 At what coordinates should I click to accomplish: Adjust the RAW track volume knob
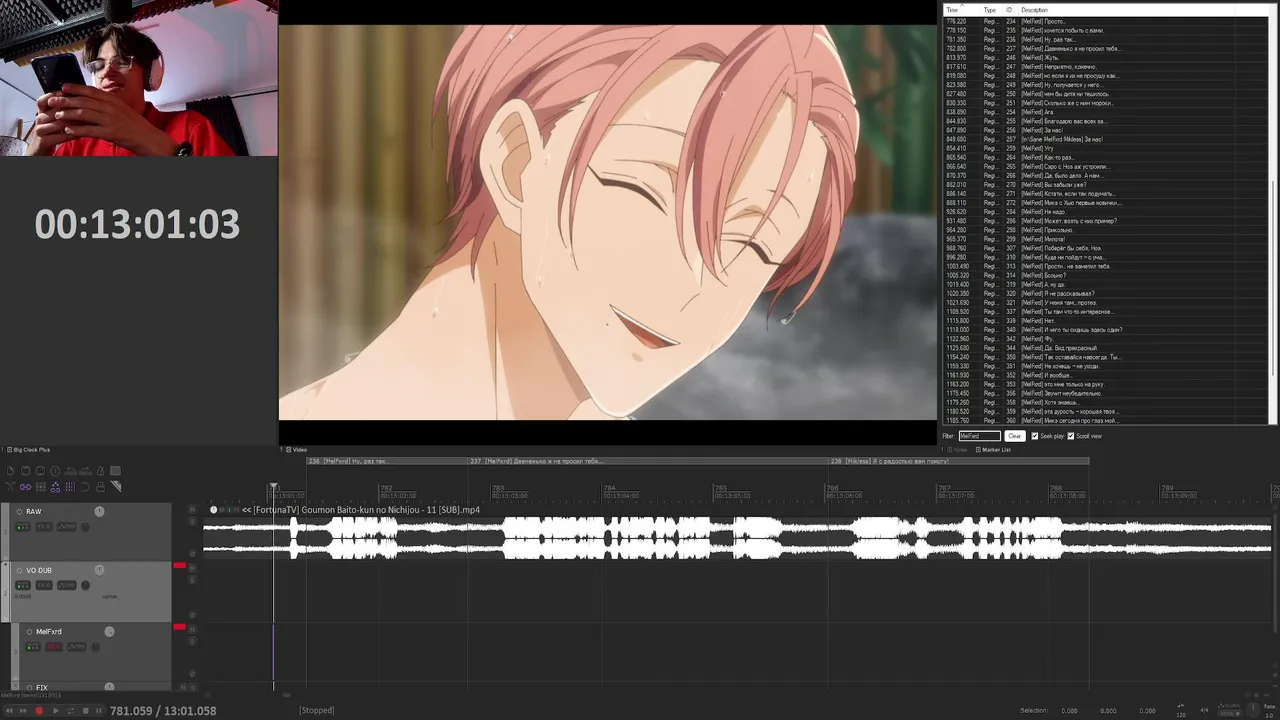coord(99,511)
